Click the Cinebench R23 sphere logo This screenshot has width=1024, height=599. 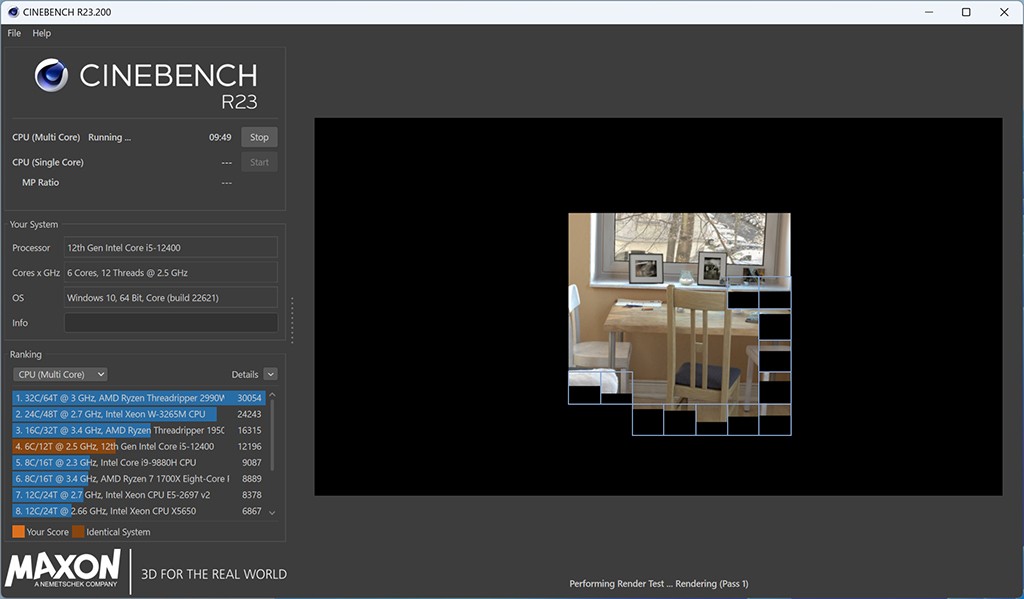coord(51,76)
